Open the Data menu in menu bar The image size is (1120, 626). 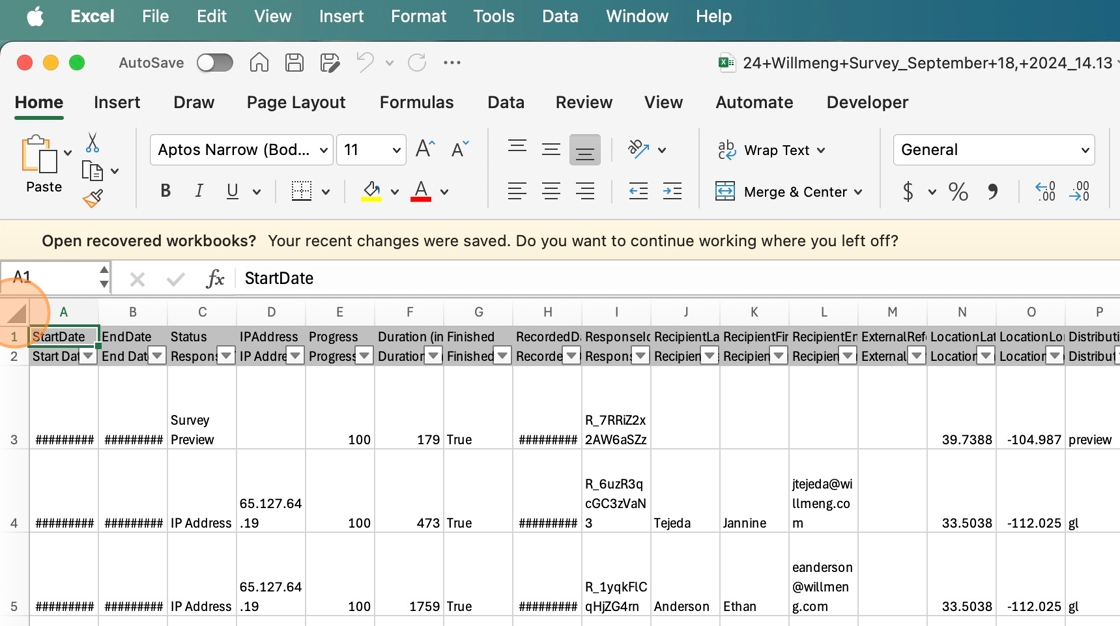click(x=560, y=16)
